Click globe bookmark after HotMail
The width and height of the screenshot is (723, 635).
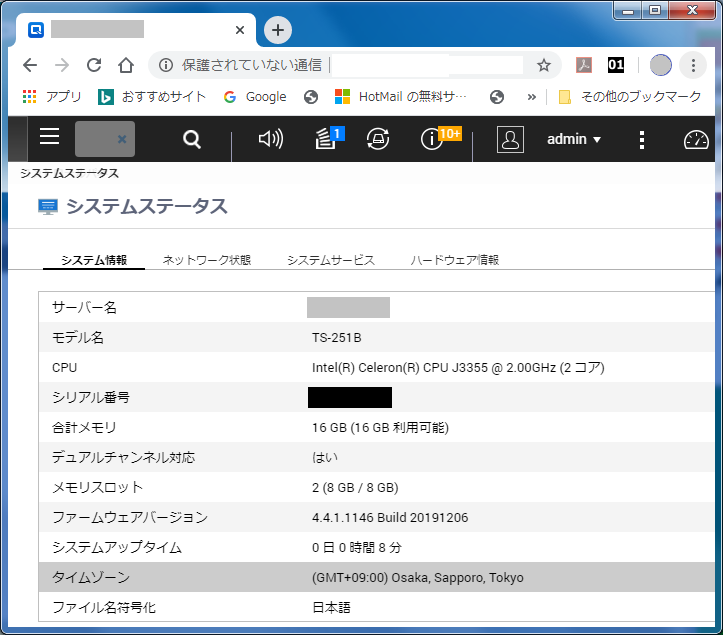click(497, 97)
